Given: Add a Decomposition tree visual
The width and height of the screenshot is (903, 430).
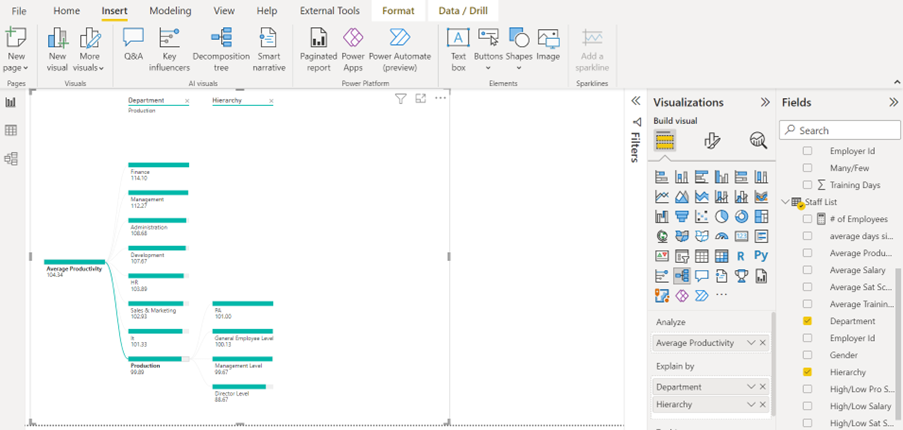Looking at the screenshot, I should click(x=220, y=45).
